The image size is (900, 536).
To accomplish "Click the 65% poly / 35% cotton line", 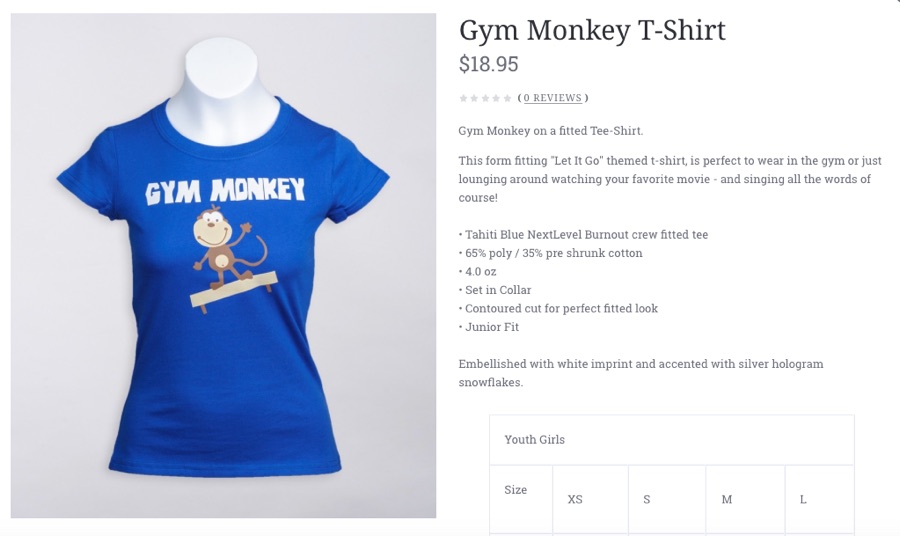I will point(550,253).
